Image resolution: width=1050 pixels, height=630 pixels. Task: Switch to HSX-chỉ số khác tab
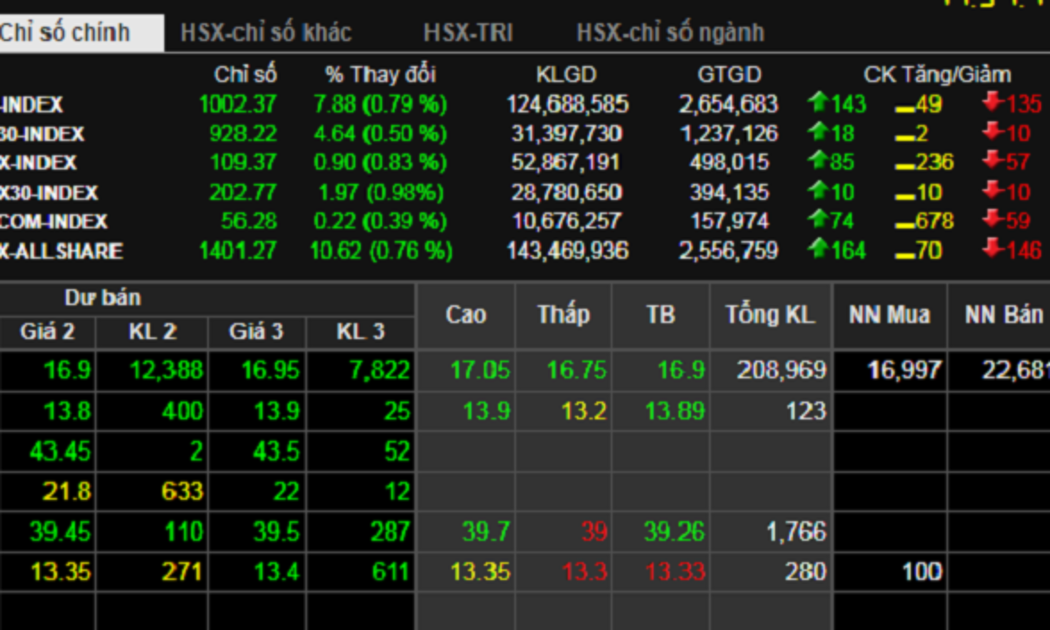266,33
